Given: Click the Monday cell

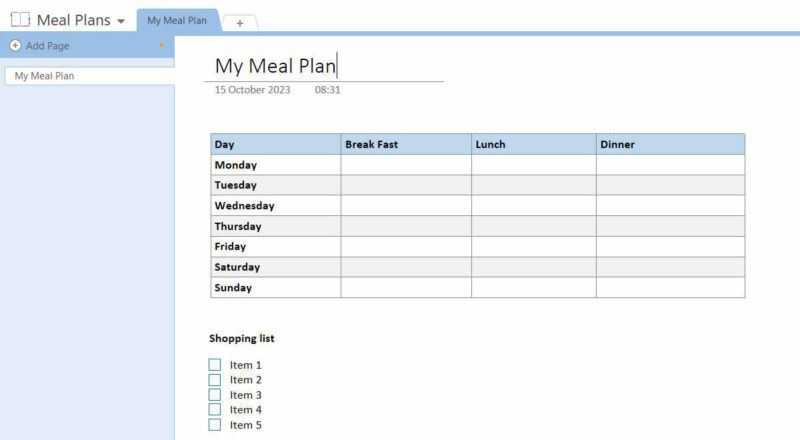Looking at the screenshot, I should tap(276, 165).
